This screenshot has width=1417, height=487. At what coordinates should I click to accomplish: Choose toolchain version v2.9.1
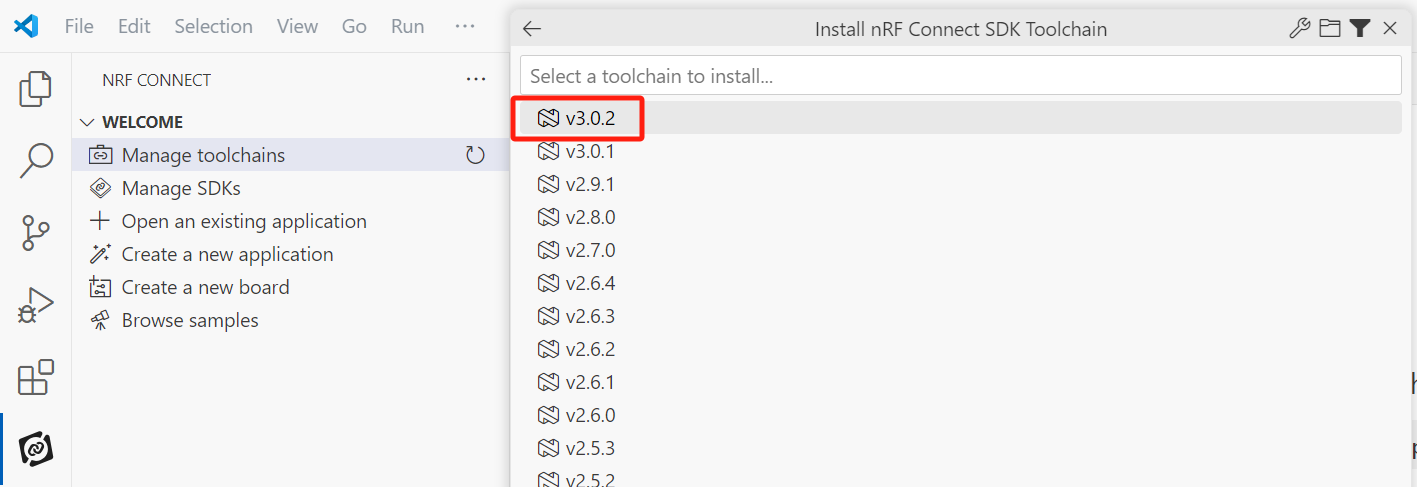click(960, 184)
